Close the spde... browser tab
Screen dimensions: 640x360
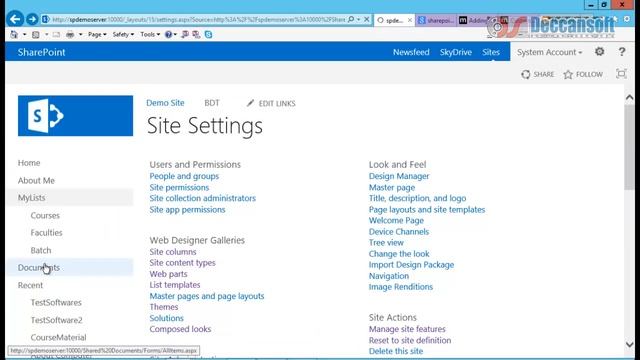coord(410,20)
